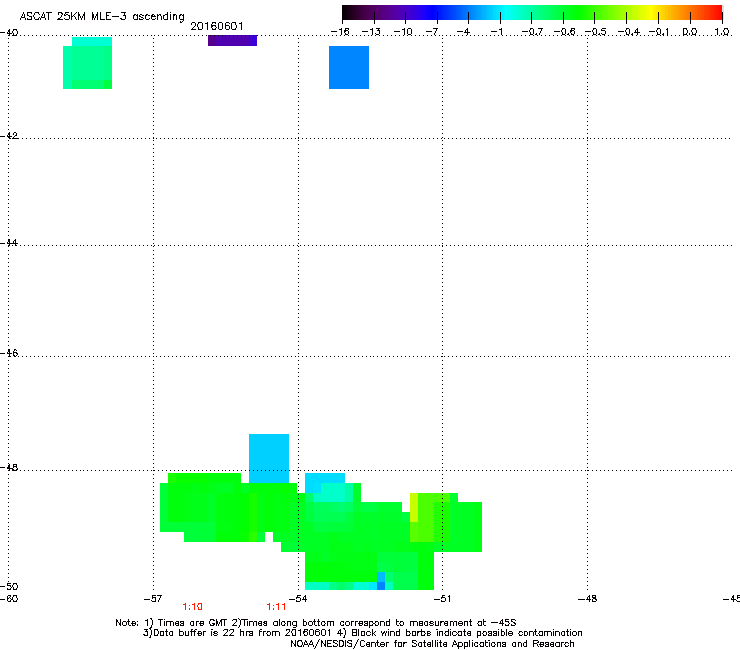Click the purple data patch below 20160601

[x=232, y=41]
